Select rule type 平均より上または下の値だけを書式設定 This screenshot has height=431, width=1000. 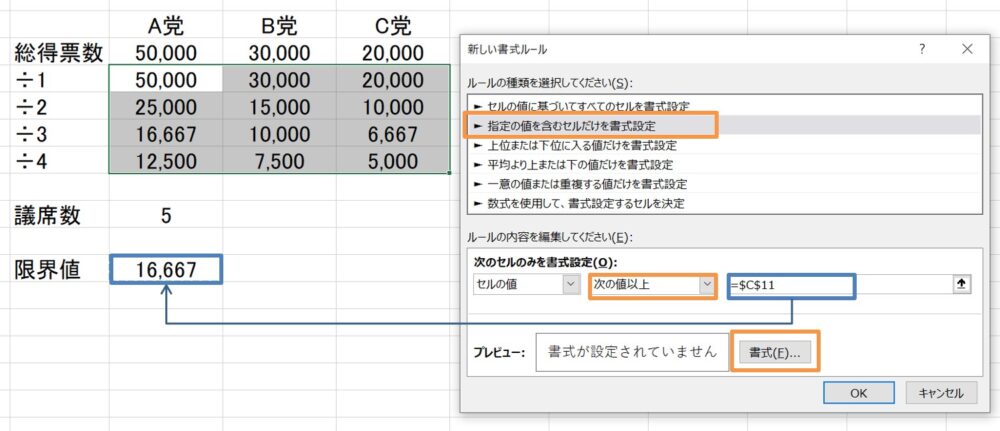click(x=724, y=164)
